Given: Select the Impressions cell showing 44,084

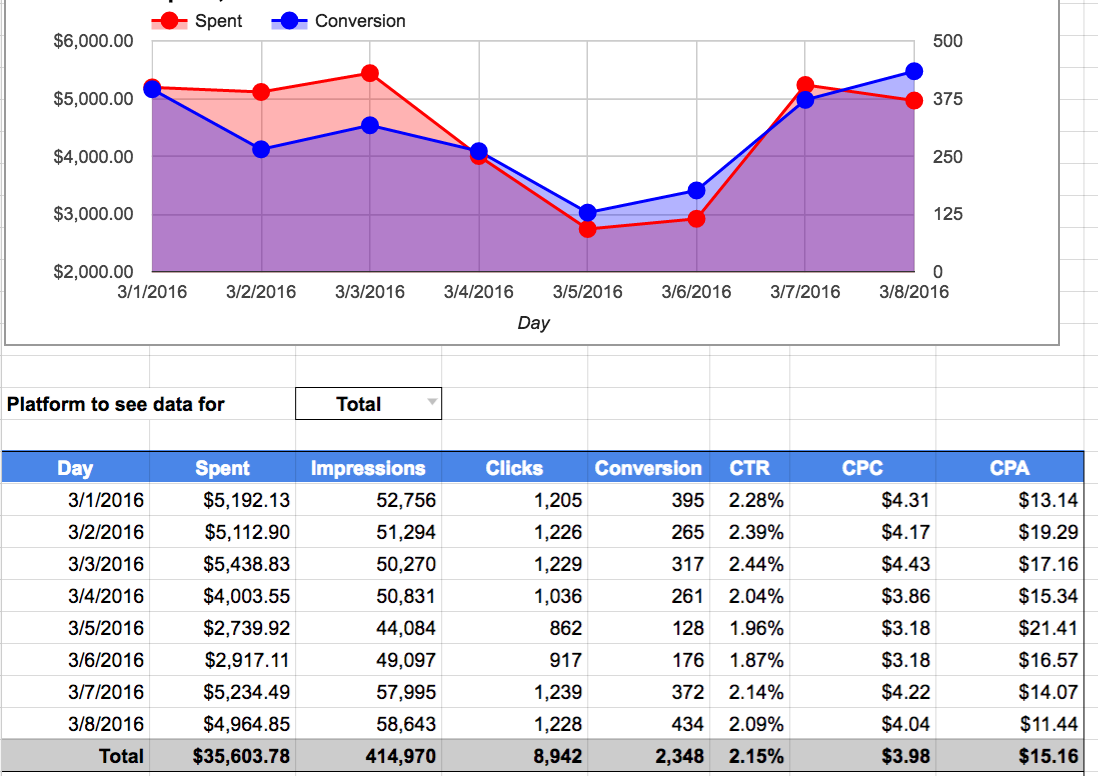Looking at the screenshot, I should [x=405, y=628].
